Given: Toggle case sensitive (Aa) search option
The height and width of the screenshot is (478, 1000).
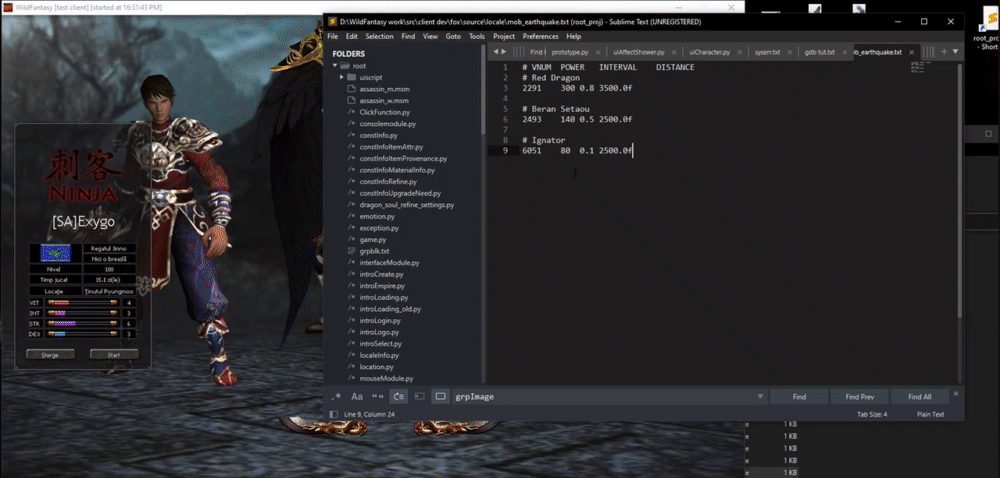Looking at the screenshot, I should (357, 396).
